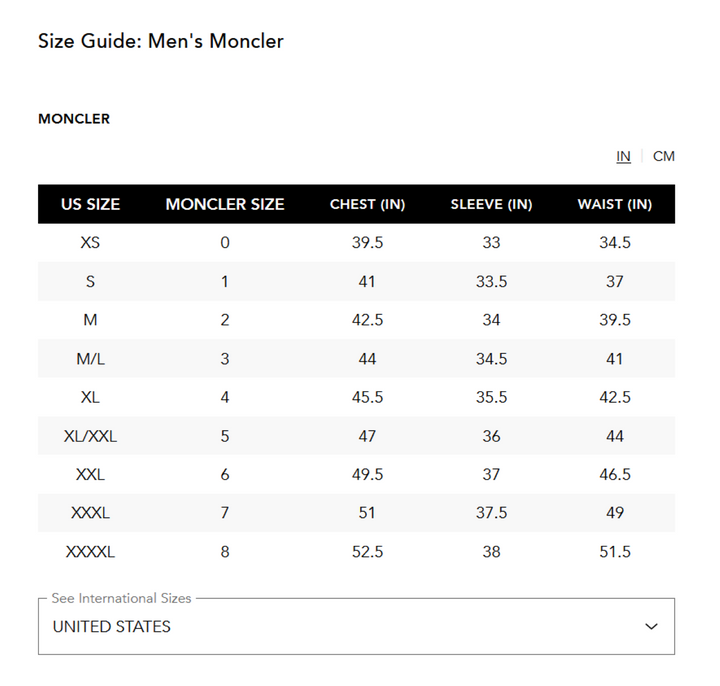Open the See International Sizes dropdown
The height and width of the screenshot is (686, 720).
point(356,627)
